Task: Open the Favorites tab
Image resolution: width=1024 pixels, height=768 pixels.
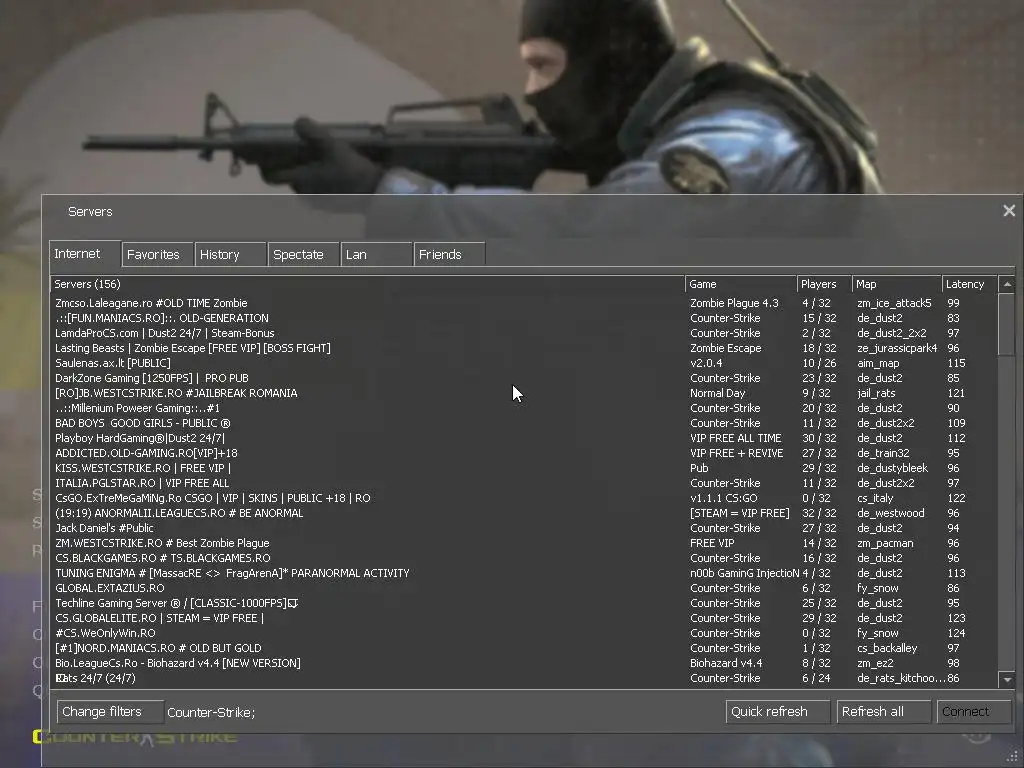Action: tap(157, 255)
